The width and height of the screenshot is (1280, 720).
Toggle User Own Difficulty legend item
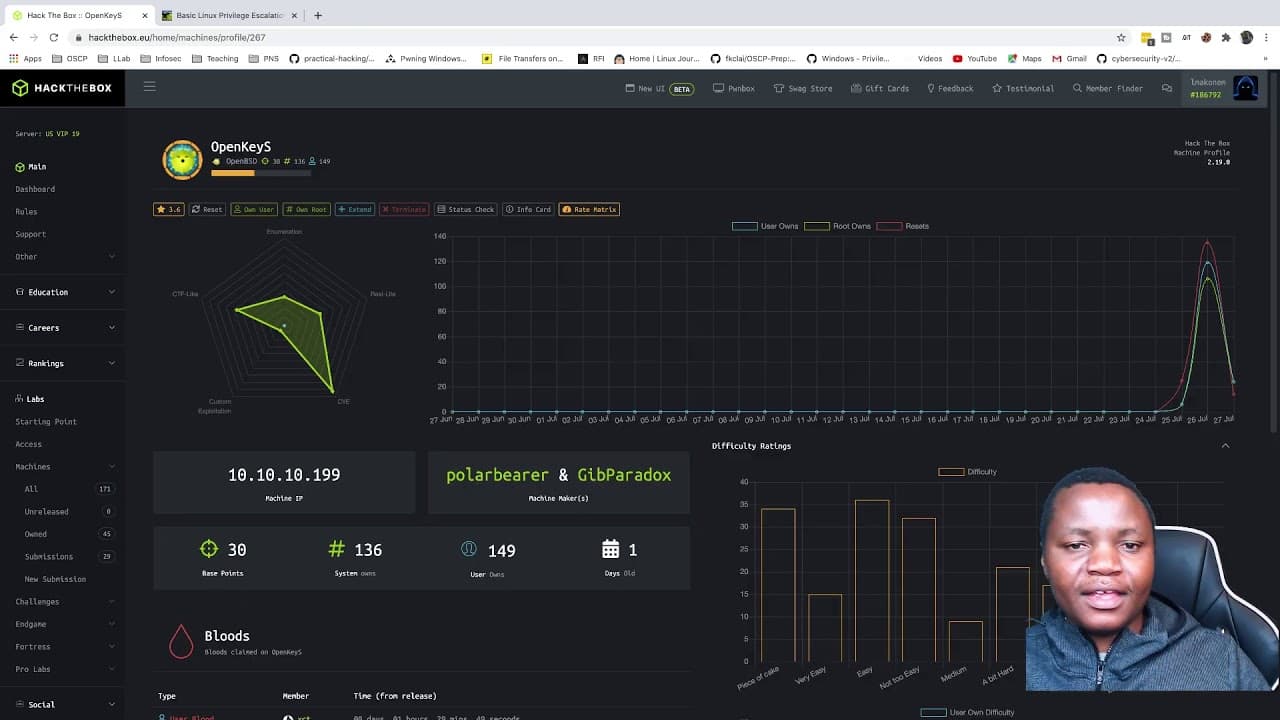tap(967, 712)
